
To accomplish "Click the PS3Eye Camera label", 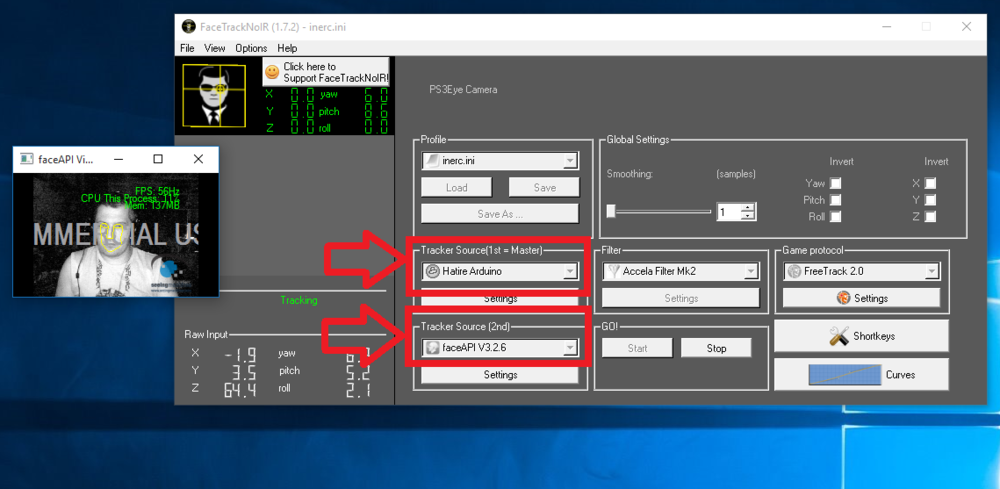I will point(463,90).
